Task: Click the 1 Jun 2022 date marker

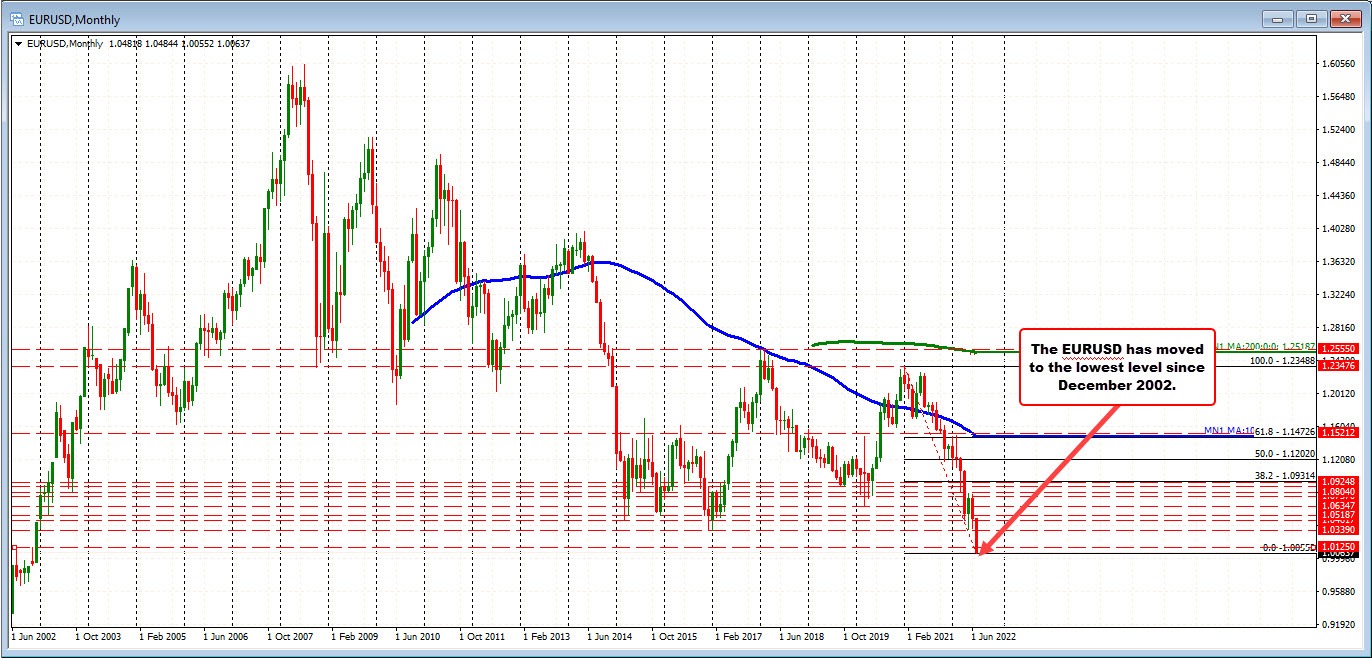Action: pos(996,635)
